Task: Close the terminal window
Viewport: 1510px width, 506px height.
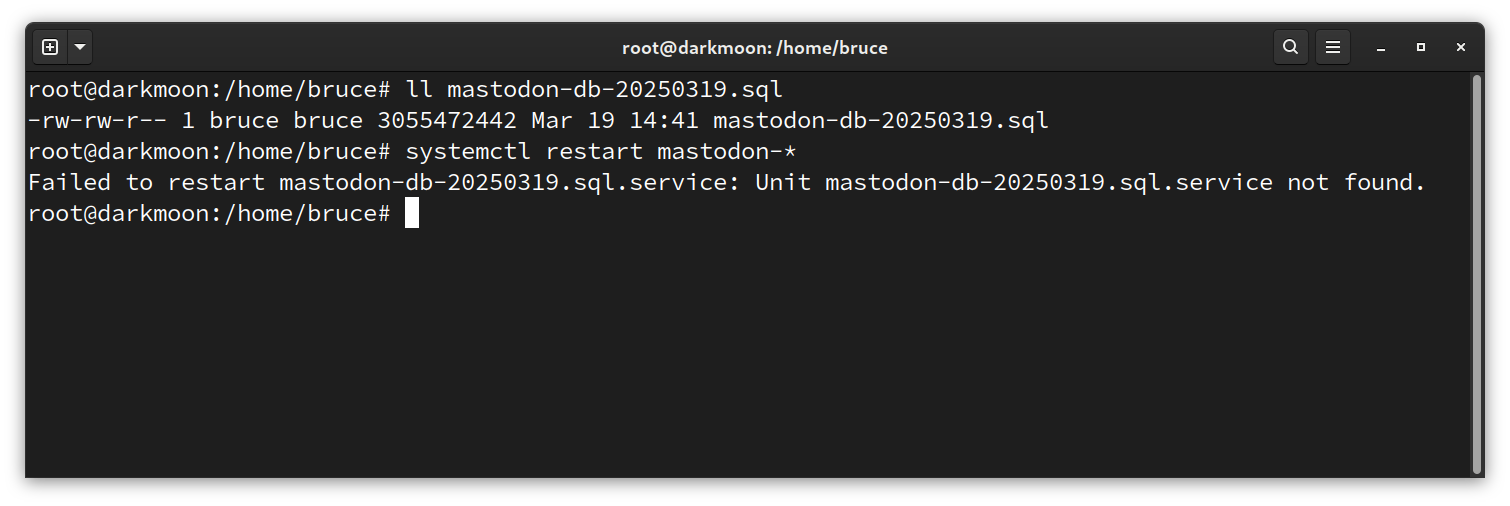Action: pyautogui.click(x=1461, y=47)
